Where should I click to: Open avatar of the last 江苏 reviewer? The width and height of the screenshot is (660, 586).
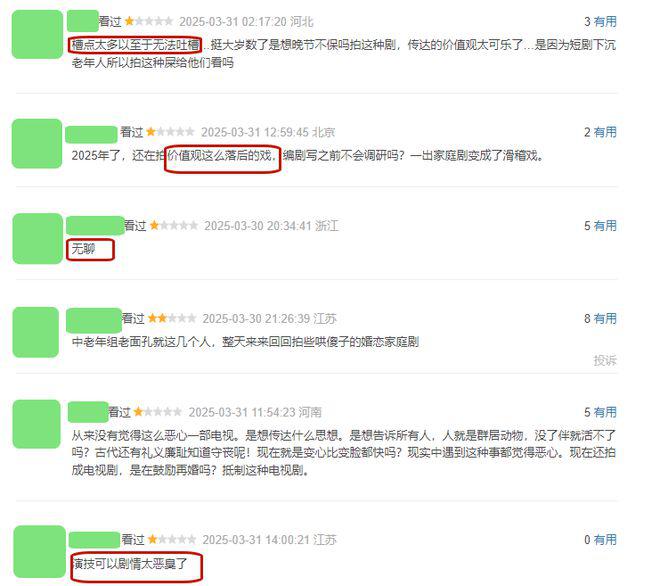tap(40, 551)
